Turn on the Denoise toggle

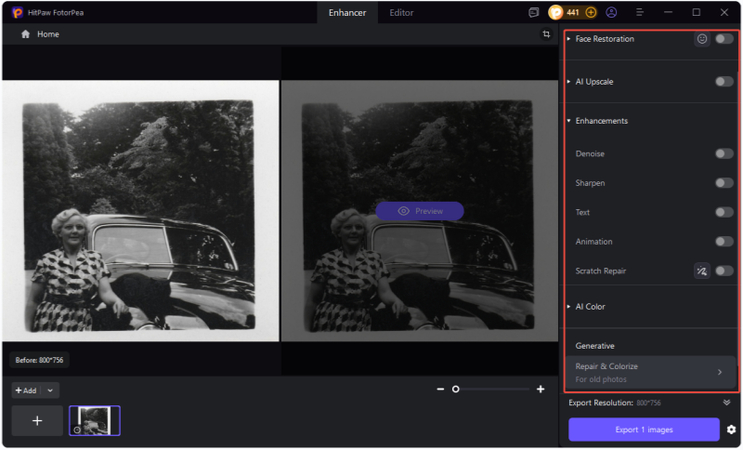click(x=724, y=153)
